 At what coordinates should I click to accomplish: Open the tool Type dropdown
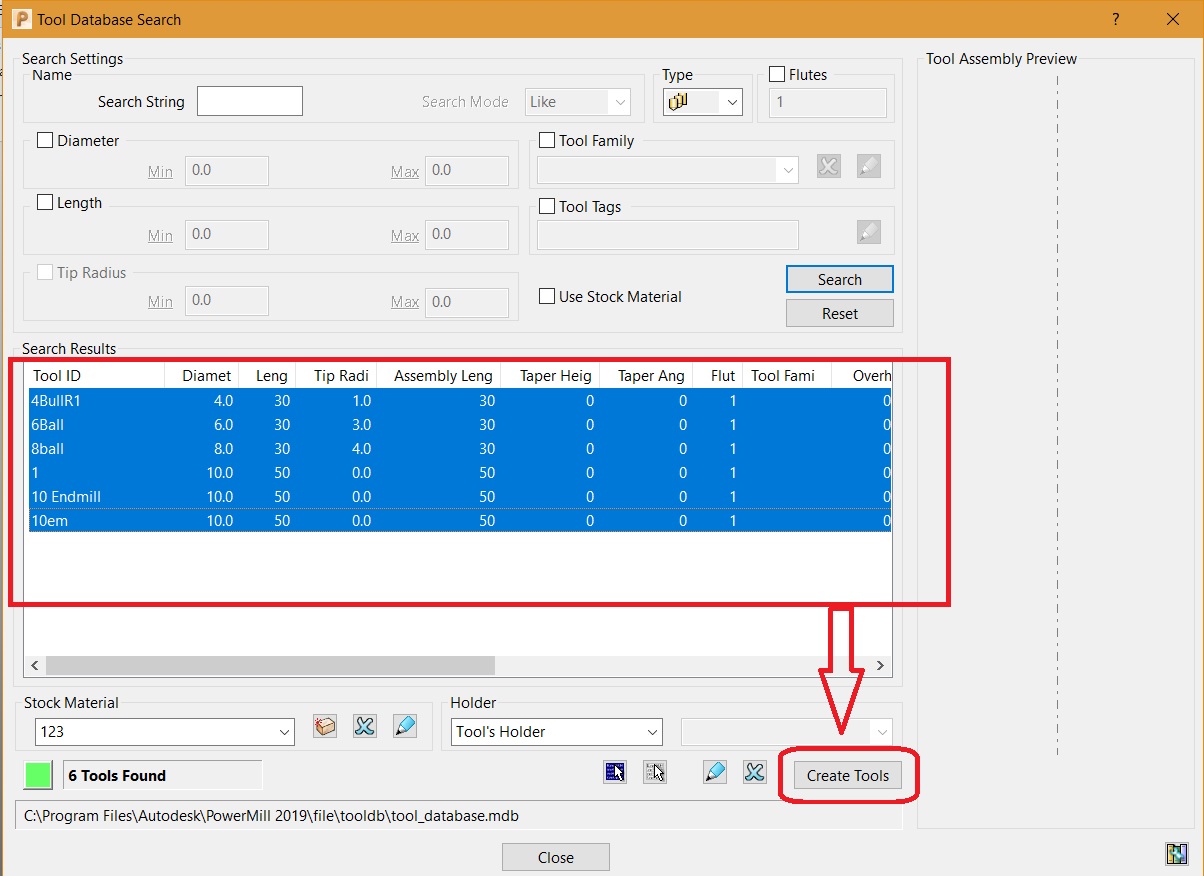pos(702,102)
